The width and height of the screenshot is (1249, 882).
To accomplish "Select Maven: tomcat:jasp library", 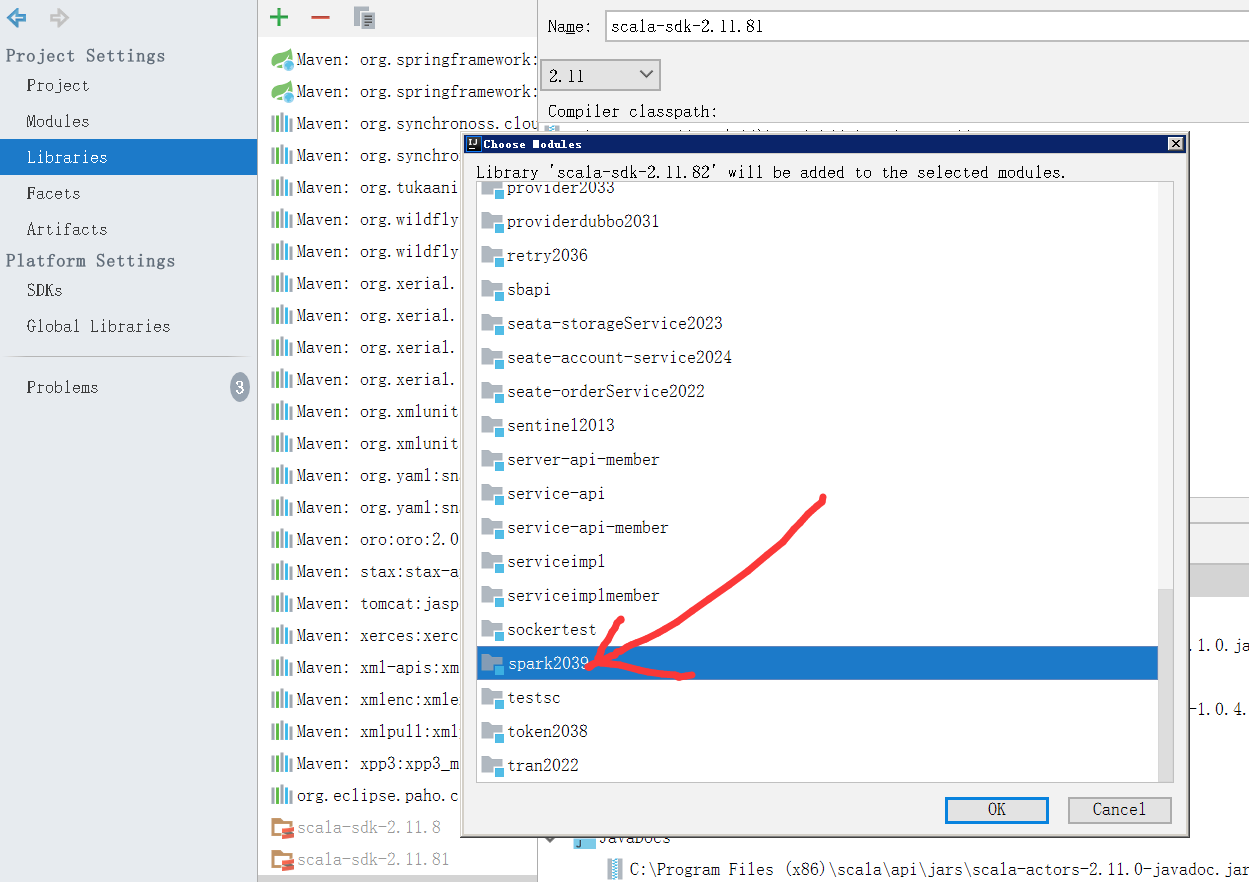I will click(365, 604).
